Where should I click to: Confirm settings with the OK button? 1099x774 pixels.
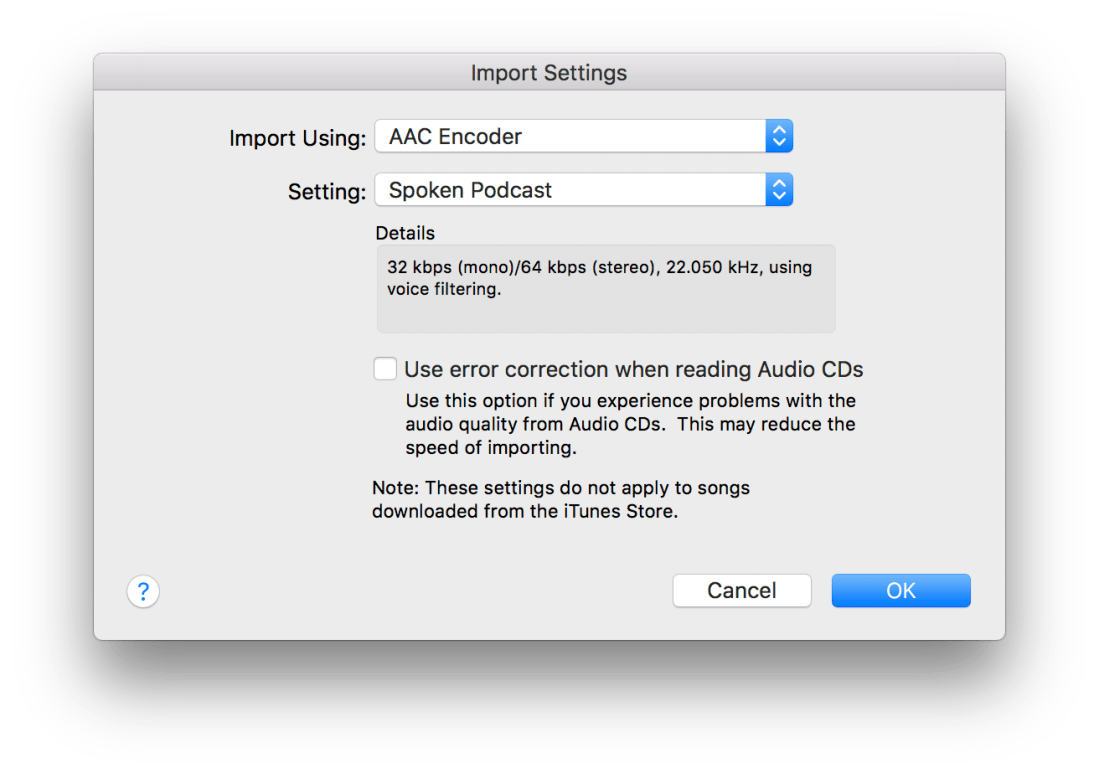tap(899, 590)
